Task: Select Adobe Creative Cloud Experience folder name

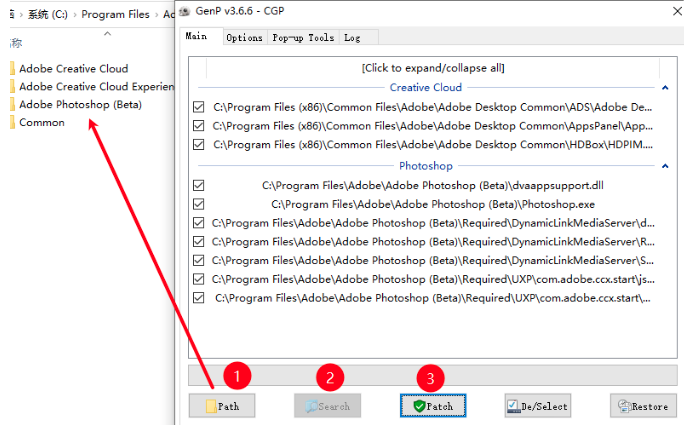Action: coord(96,86)
